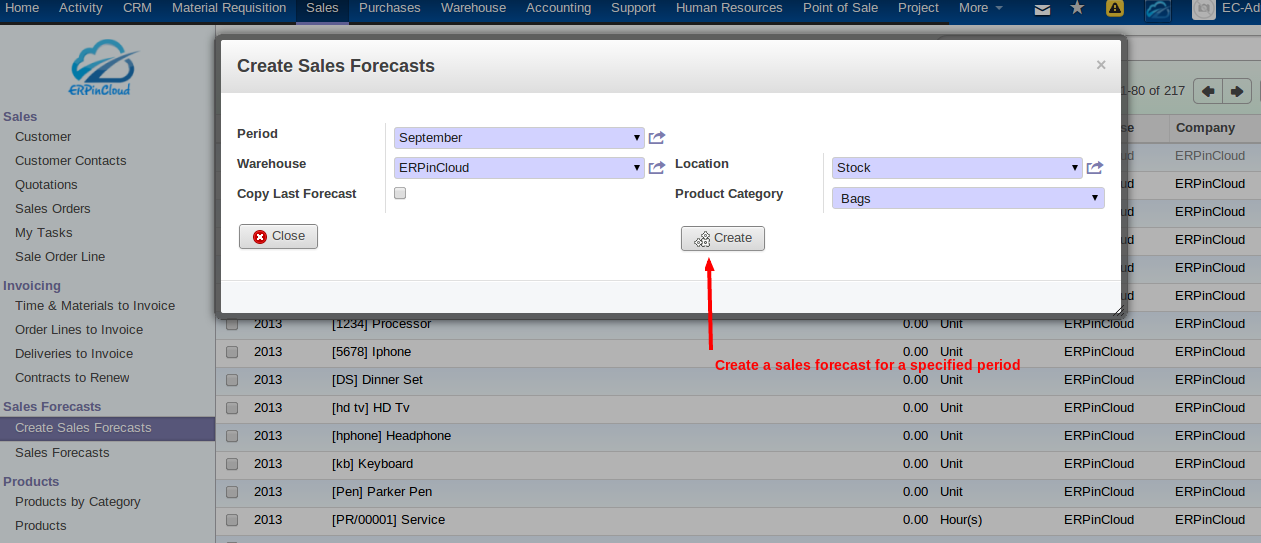Click the '[PR/00001] Service' product cell
The width and height of the screenshot is (1261, 543).
click(x=389, y=520)
